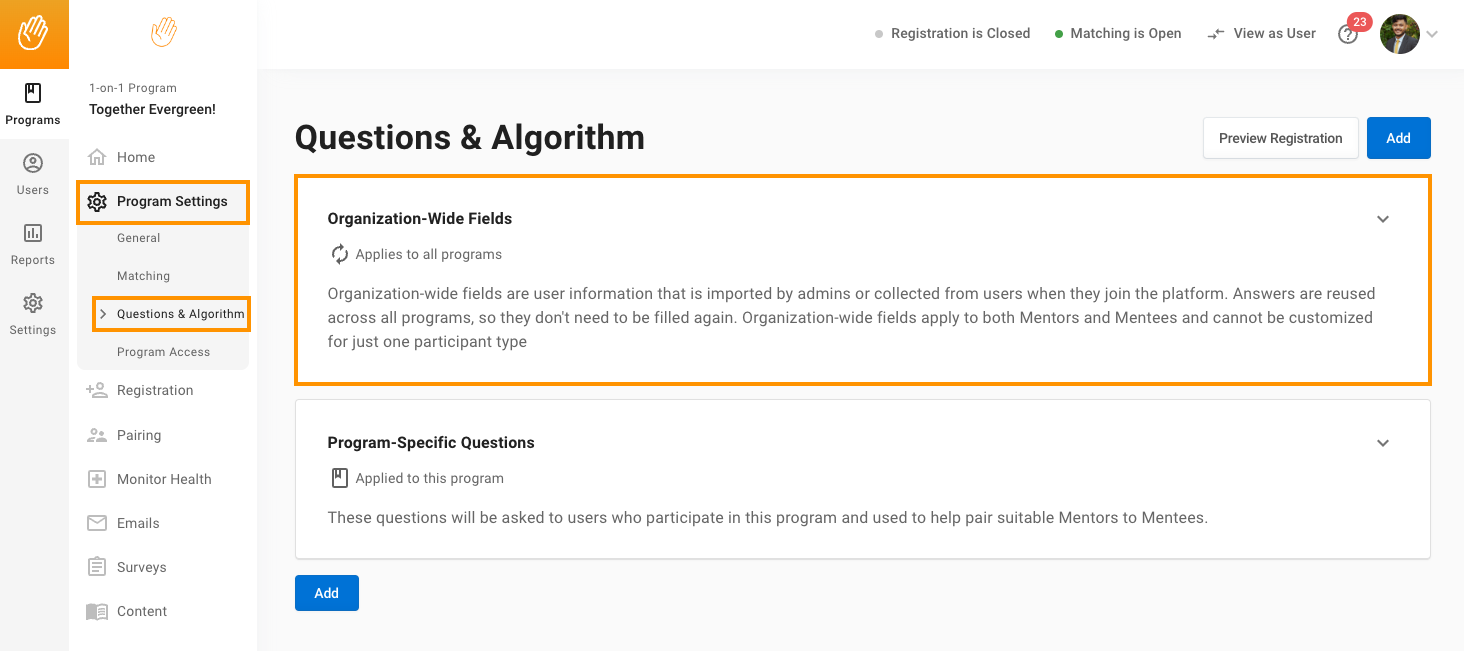Viewport: 1464px width, 651px height.
Task: Click the Add button below Program-Specific Questions
Action: pos(326,593)
